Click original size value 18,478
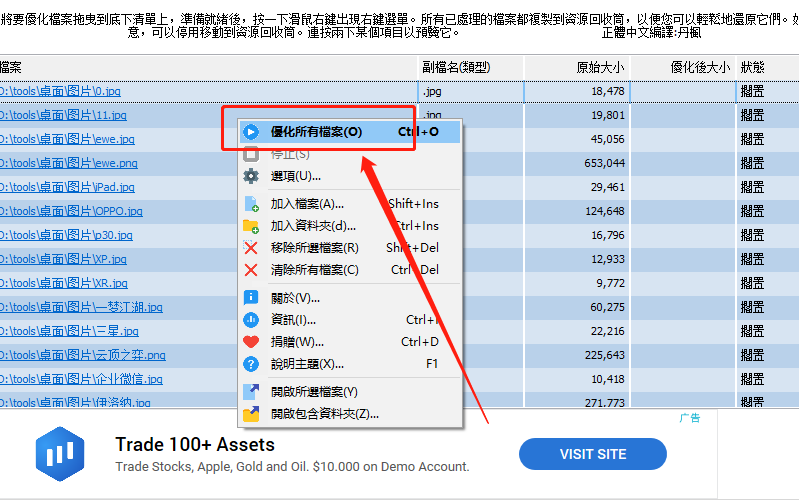Image resolution: width=799 pixels, height=500 pixels. (x=607, y=91)
